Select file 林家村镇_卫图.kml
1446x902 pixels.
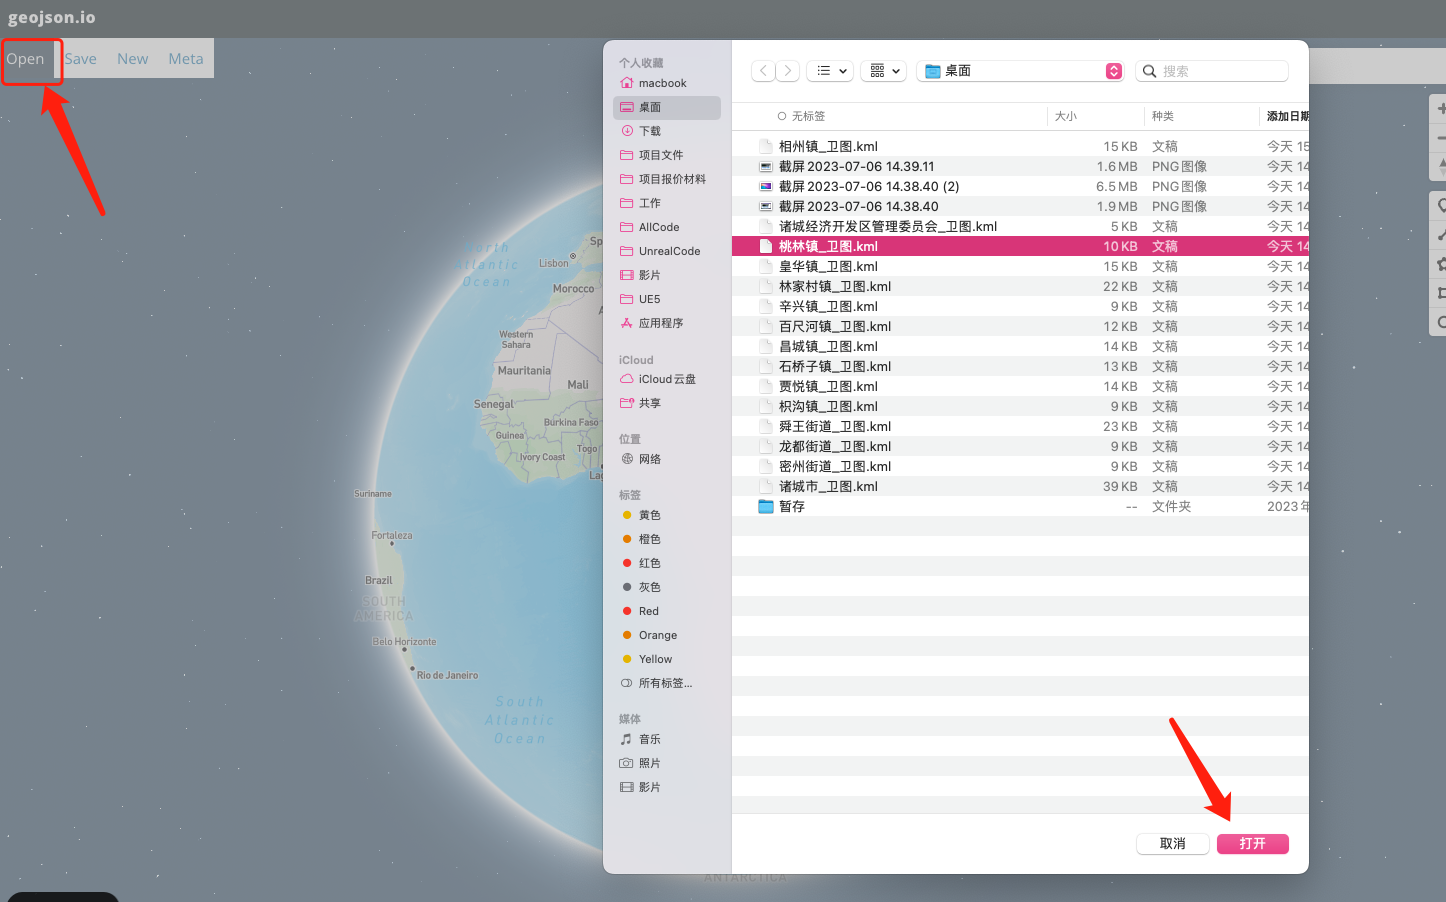1020,286
